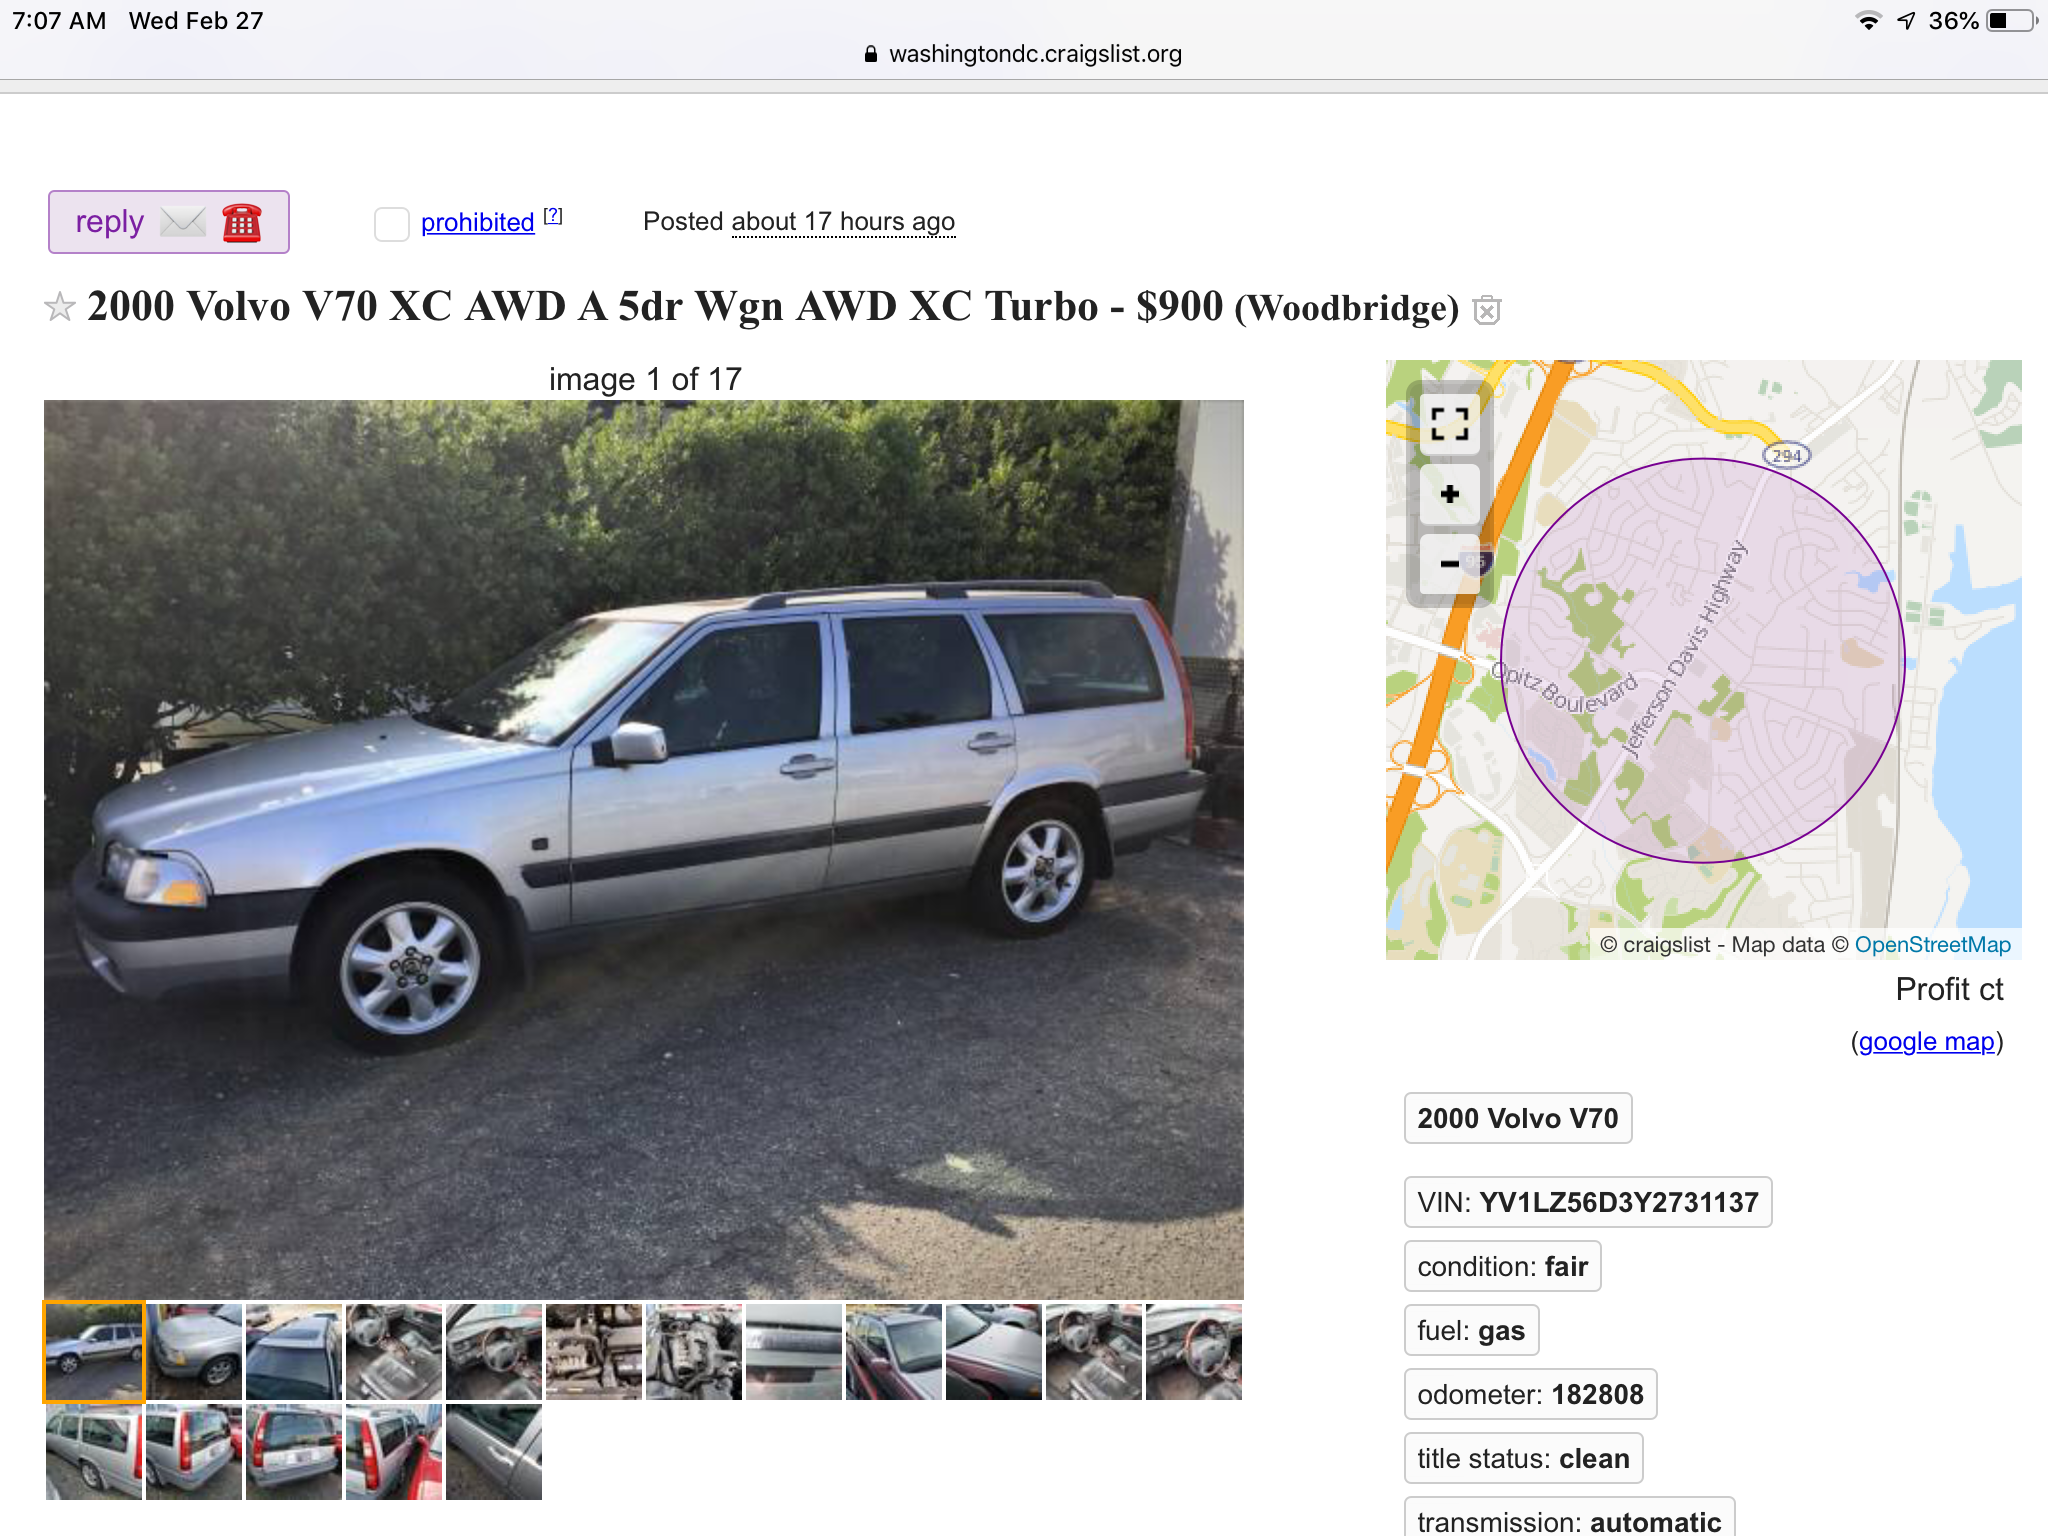Click the red telephone icon

[x=241, y=222]
